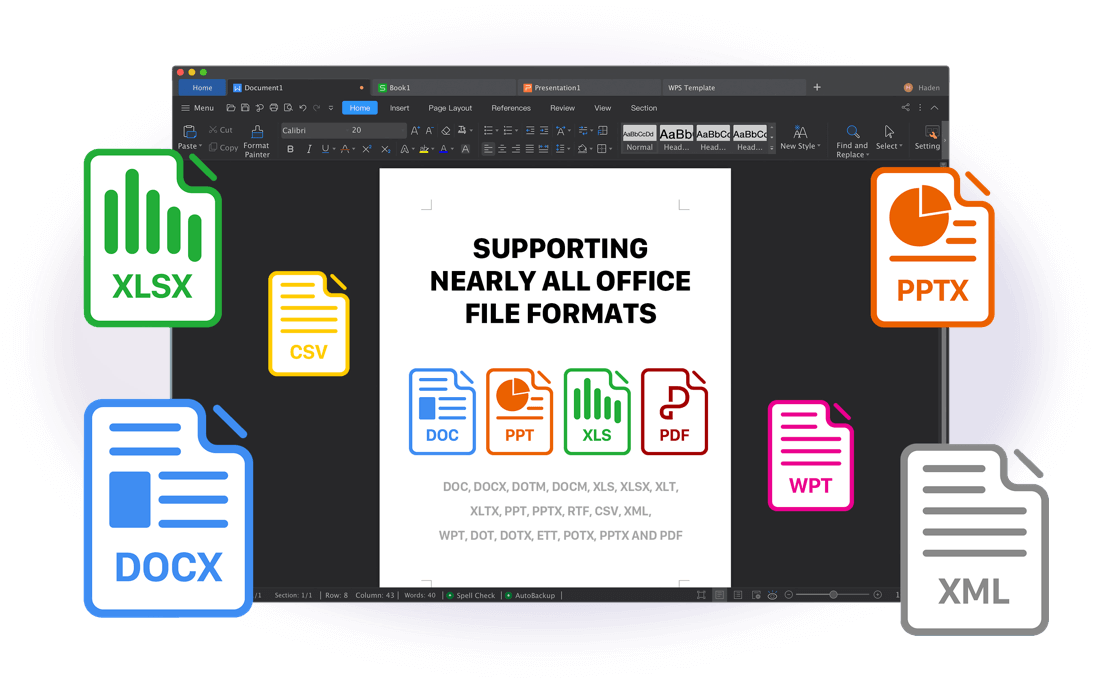Click the Increase Font Size icon
Viewport: 1093px width, 679px height.
pyautogui.click(x=415, y=131)
